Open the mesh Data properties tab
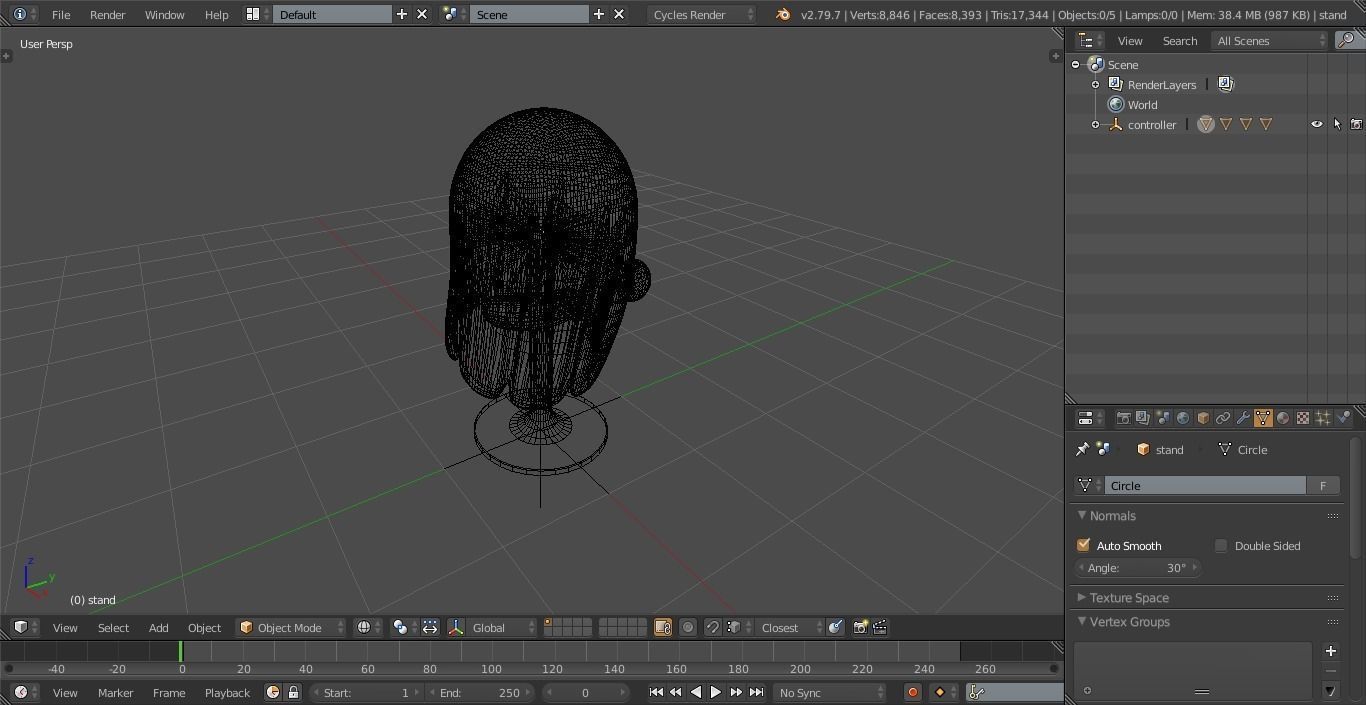1366x705 pixels. [1263, 418]
